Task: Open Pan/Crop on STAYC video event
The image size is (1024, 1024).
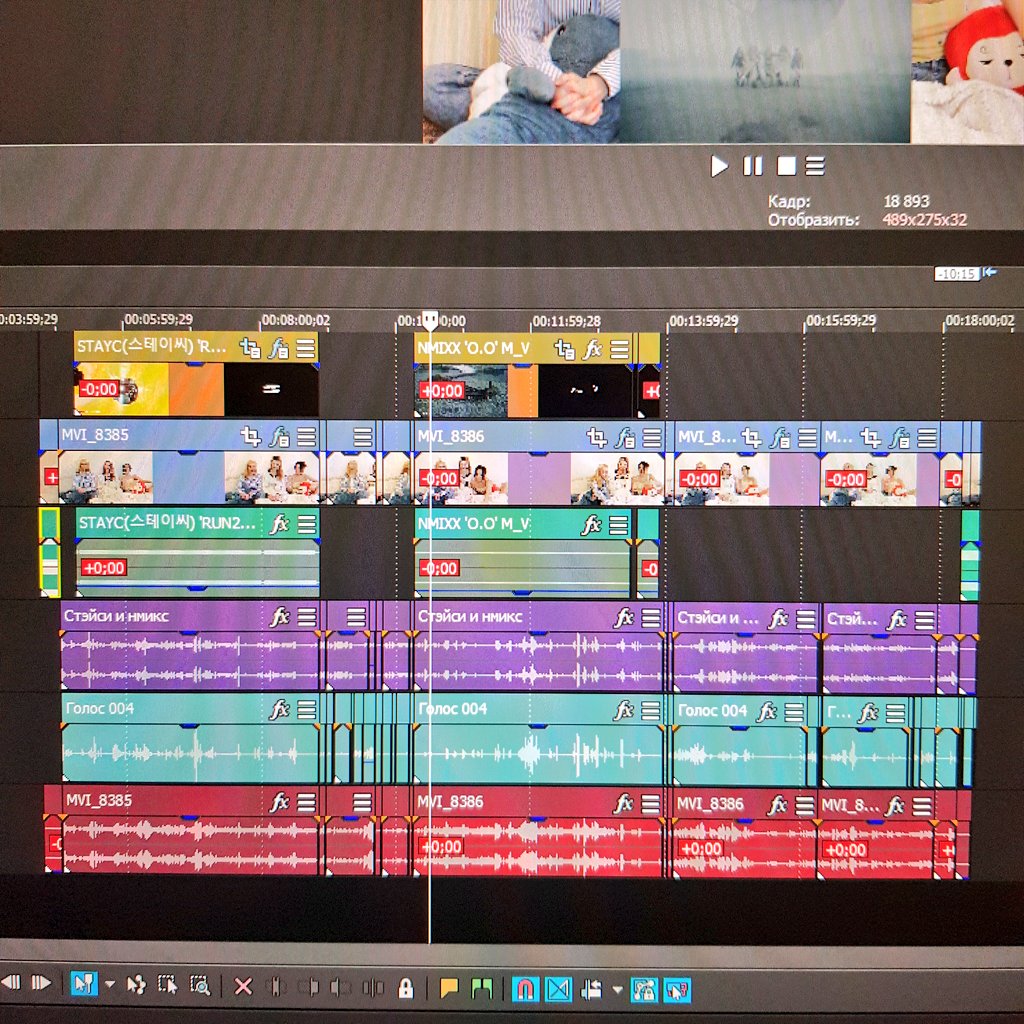Action: click(250, 347)
